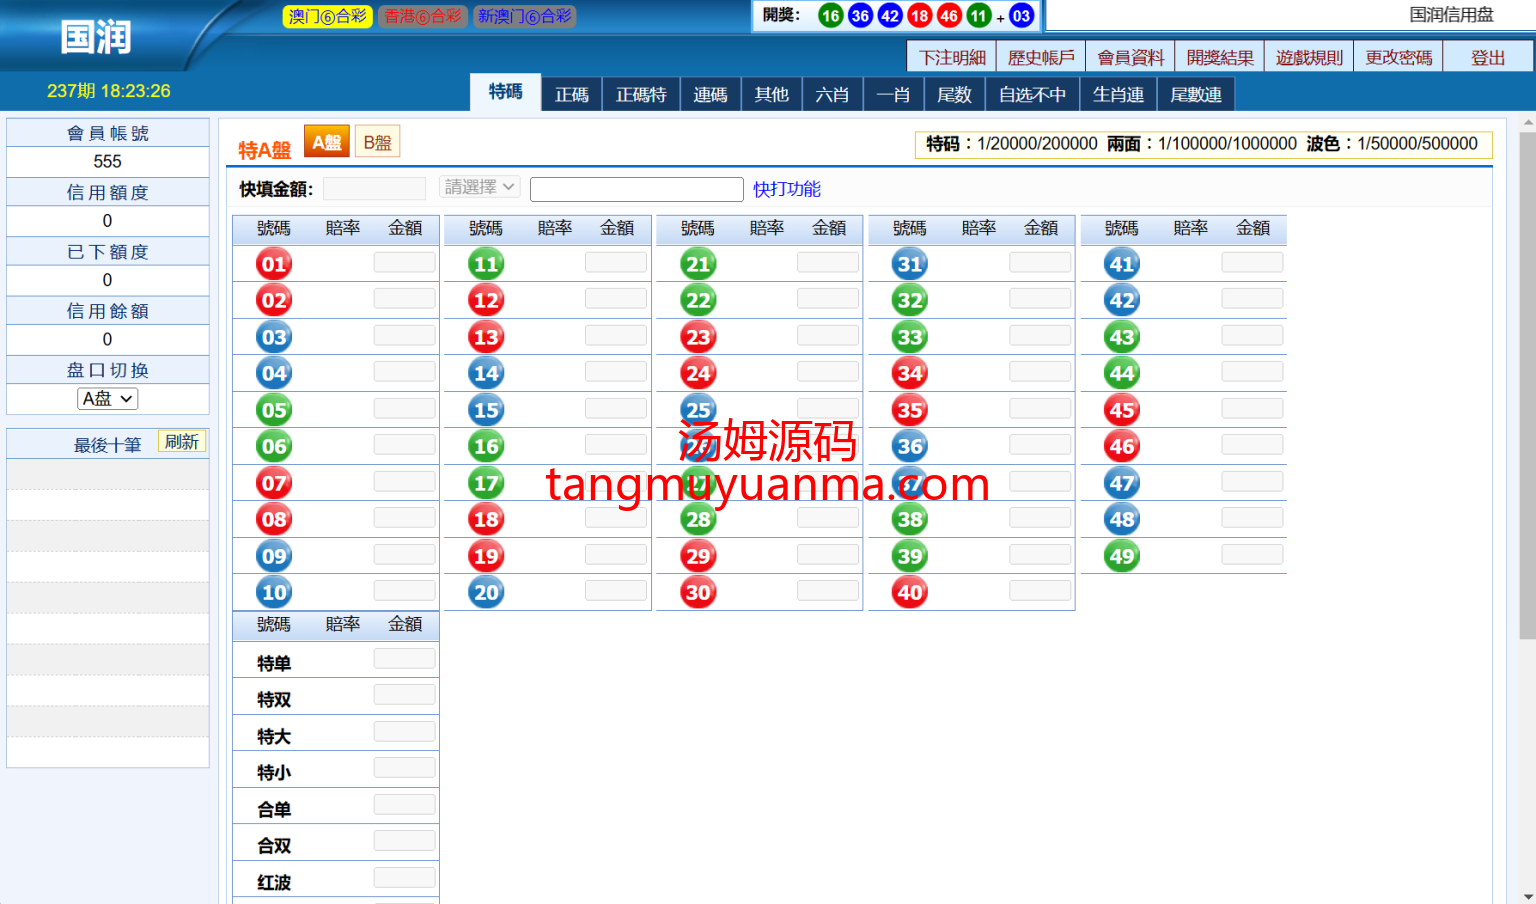Click the blue number 31 ball

tap(910, 264)
